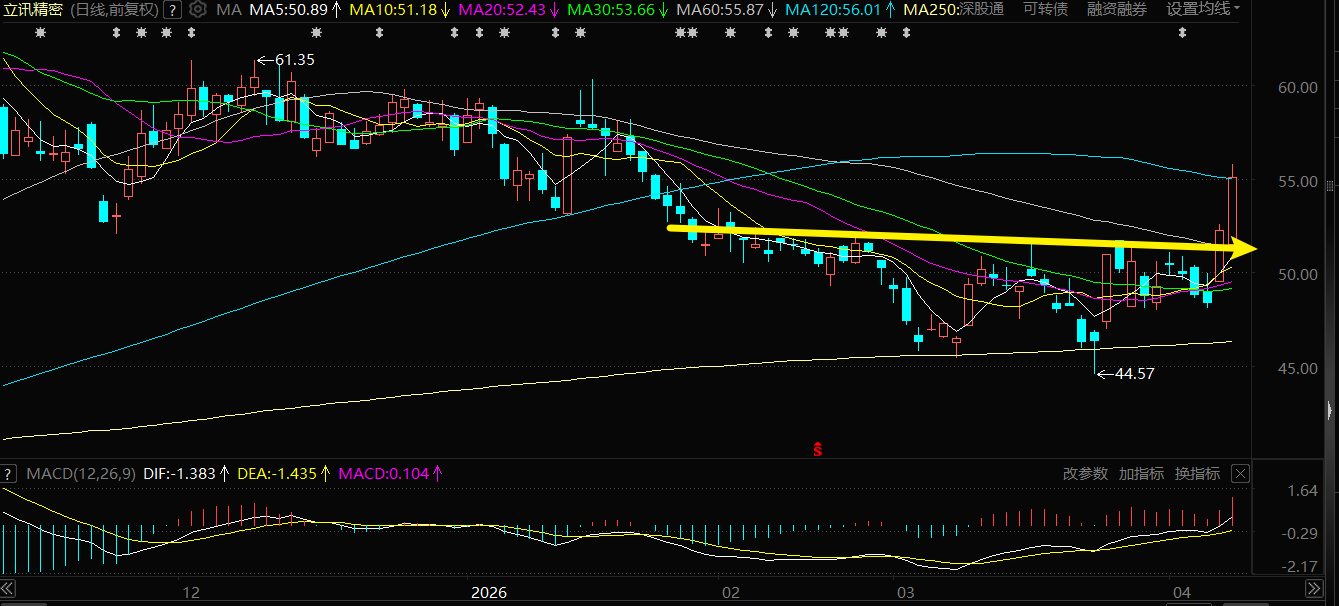Switch to the 深股通 tab
Image resolution: width=1339 pixels, height=606 pixels.
pos(982,10)
